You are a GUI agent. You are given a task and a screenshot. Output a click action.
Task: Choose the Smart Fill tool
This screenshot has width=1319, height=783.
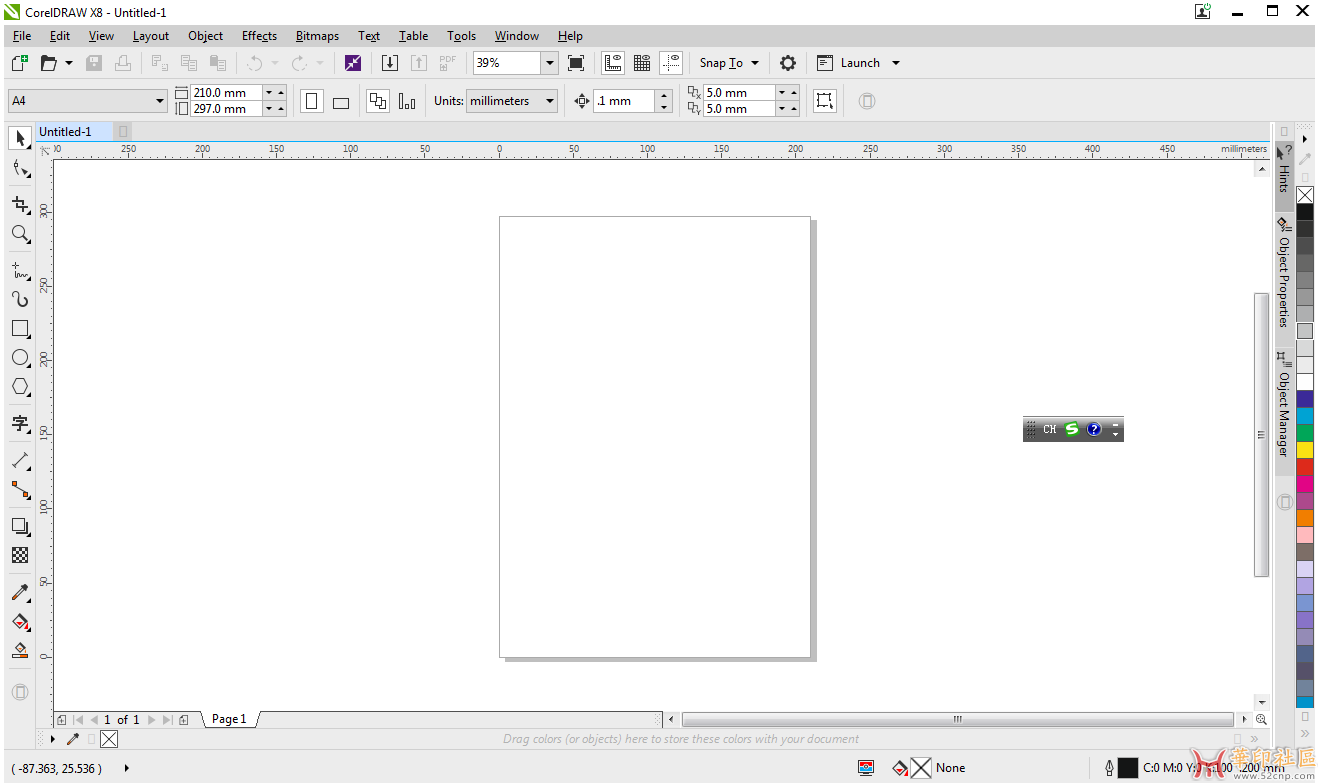click(x=20, y=650)
